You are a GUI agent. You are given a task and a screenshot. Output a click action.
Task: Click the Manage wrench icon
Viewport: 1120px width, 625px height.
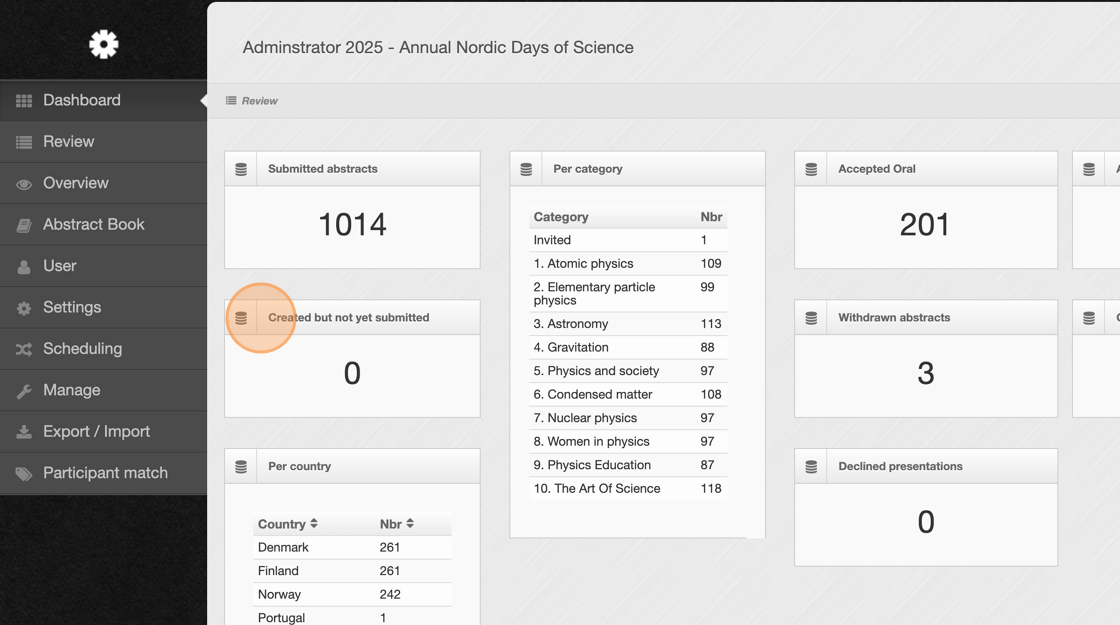click(24, 391)
